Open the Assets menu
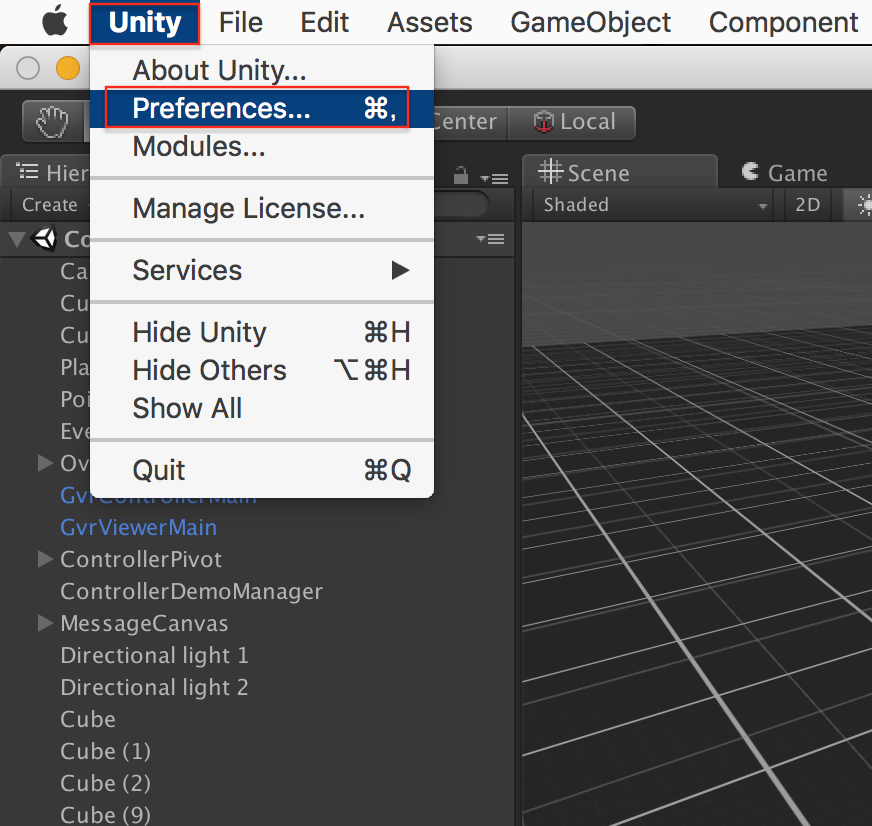The width and height of the screenshot is (872, 826). tap(430, 23)
